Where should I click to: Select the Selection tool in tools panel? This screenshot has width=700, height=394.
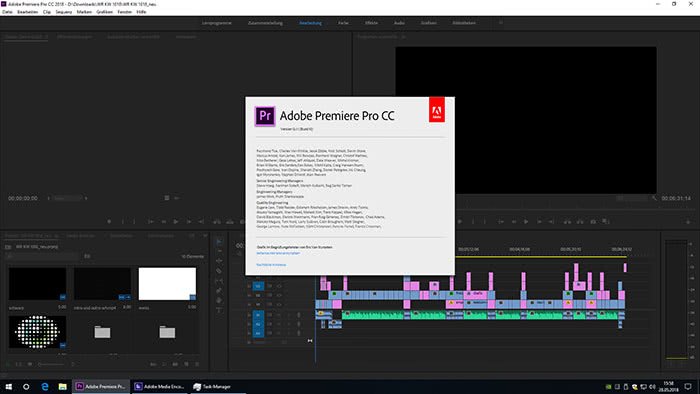point(219,242)
